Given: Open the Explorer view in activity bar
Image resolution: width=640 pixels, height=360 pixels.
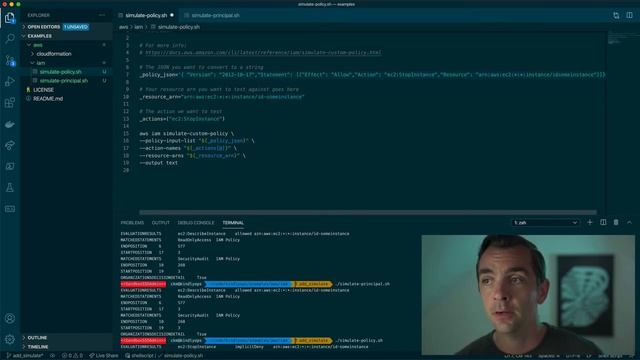Looking at the screenshot, I should tap(10, 18).
